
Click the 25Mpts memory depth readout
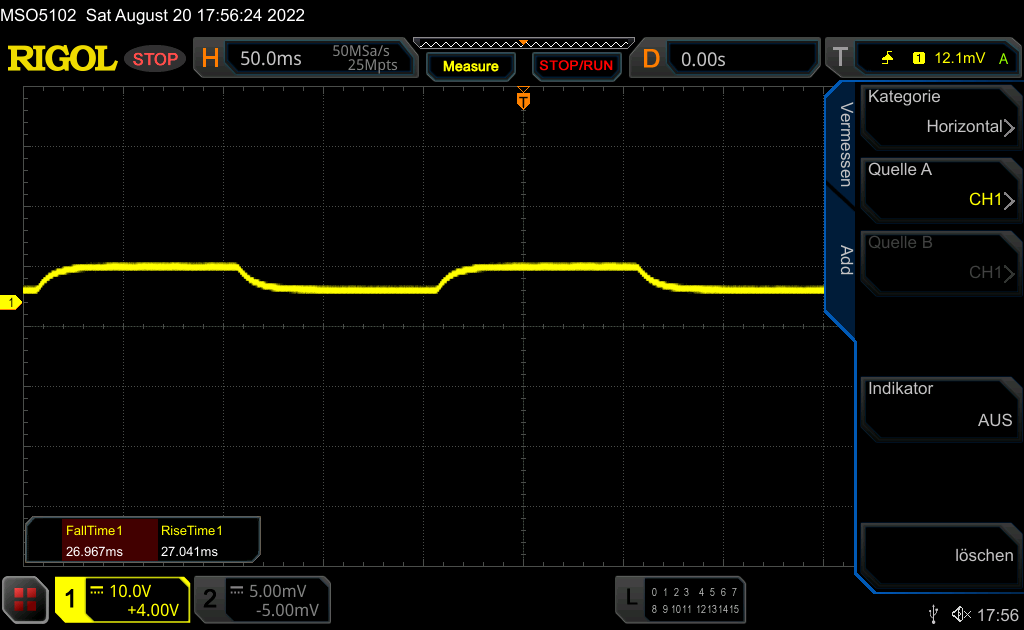click(372, 65)
